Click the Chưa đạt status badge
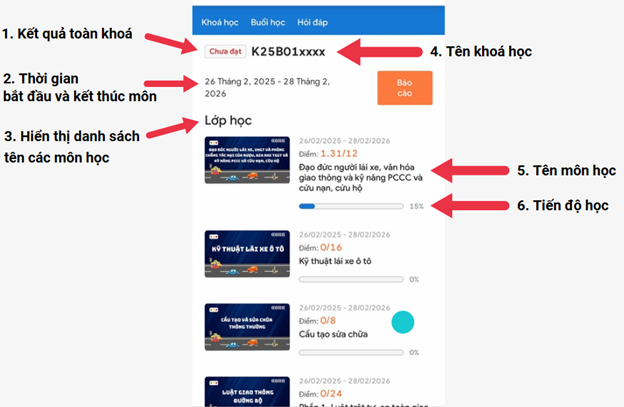This screenshot has width=624, height=407. (x=225, y=51)
